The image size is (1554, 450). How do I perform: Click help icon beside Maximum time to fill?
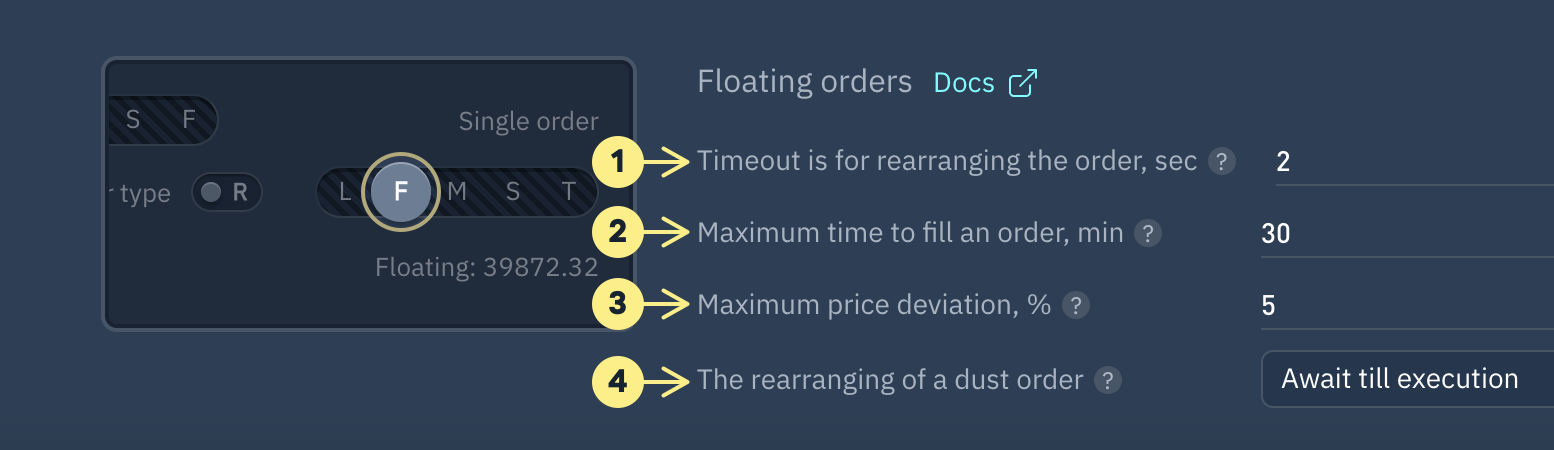pos(1148,234)
